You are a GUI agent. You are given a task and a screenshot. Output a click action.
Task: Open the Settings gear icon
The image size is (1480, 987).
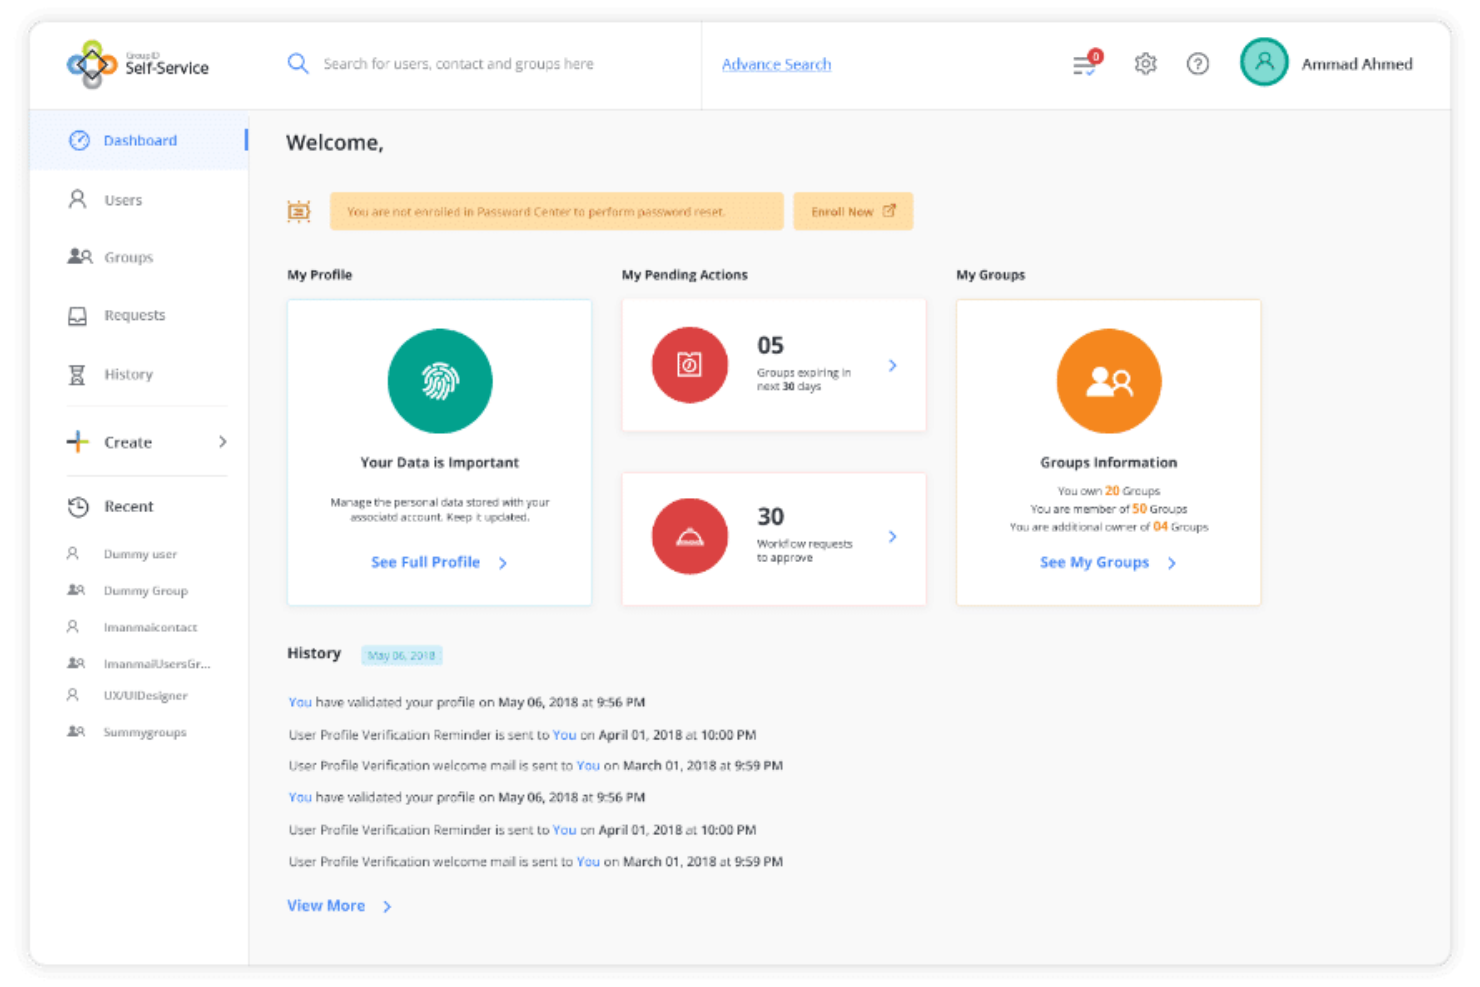(1145, 63)
